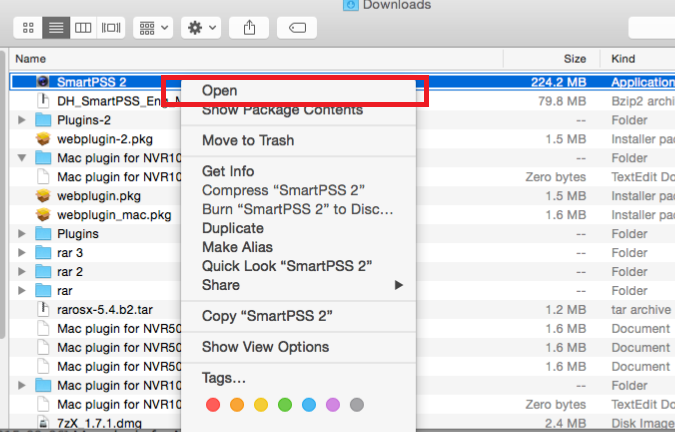Expand the rar folder
Viewport: 675px width, 432px height.
click(22, 290)
